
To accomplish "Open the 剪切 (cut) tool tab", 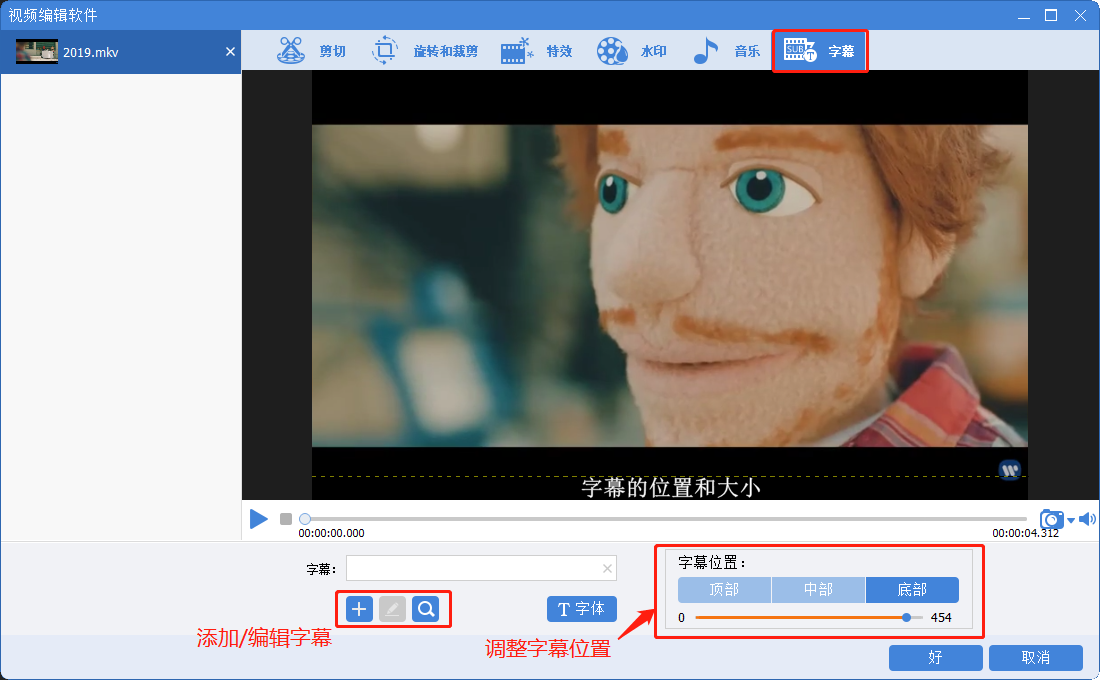I will tap(311, 51).
